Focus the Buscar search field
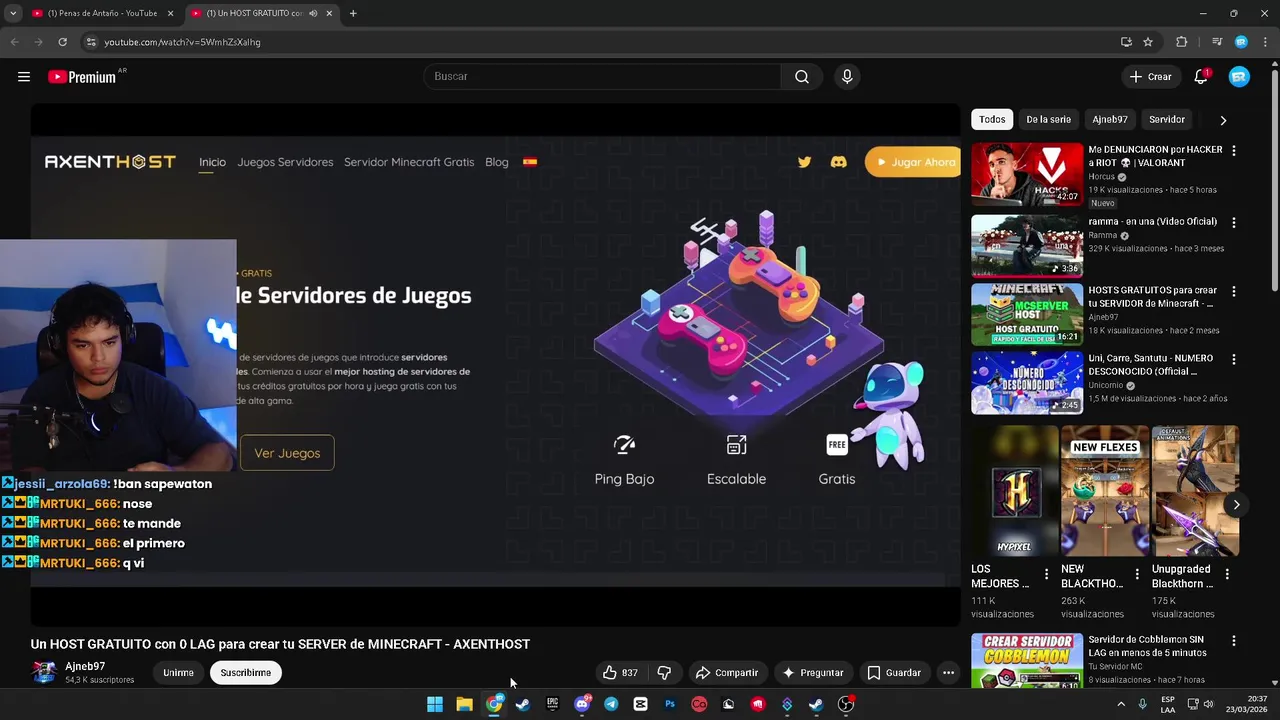Viewport: 1280px width, 720px height. coord(603,77)
